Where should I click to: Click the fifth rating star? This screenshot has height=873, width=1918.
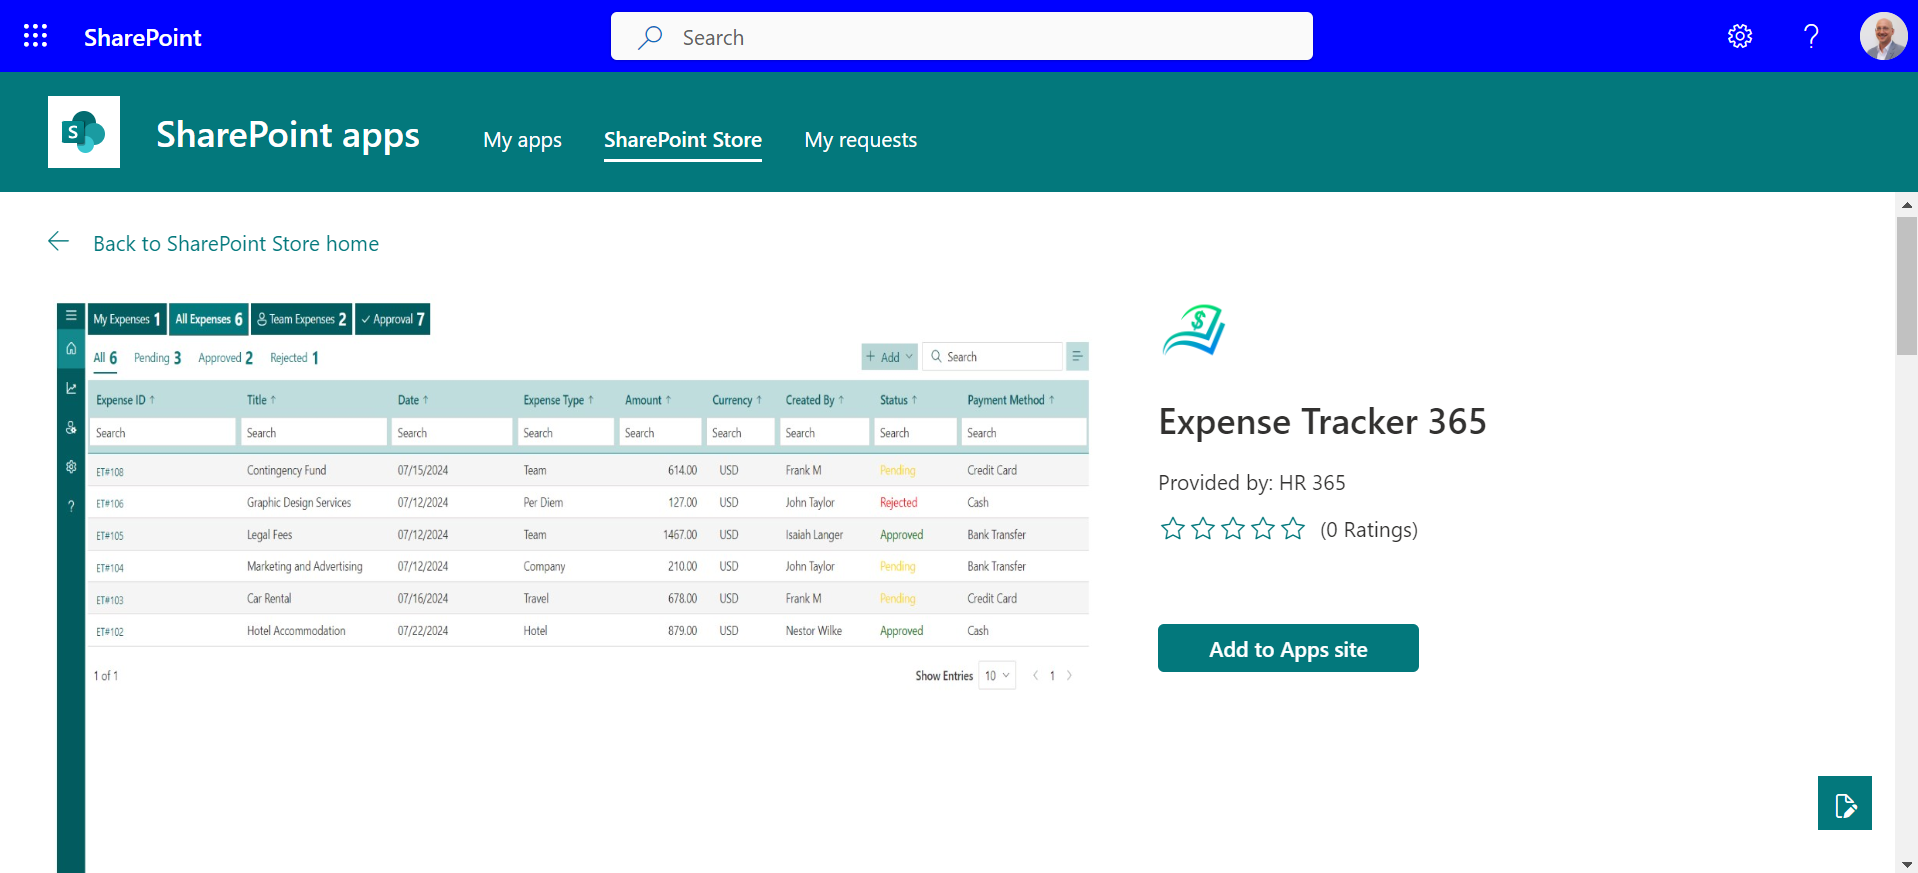1293,529
